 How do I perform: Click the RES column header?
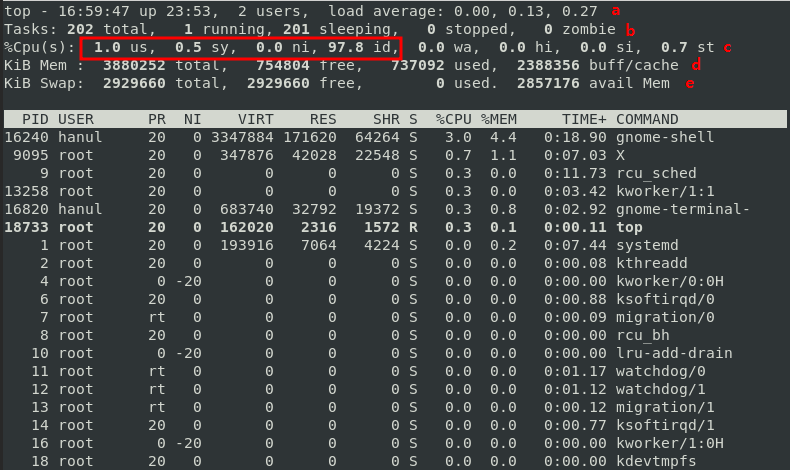coord(323,119)
